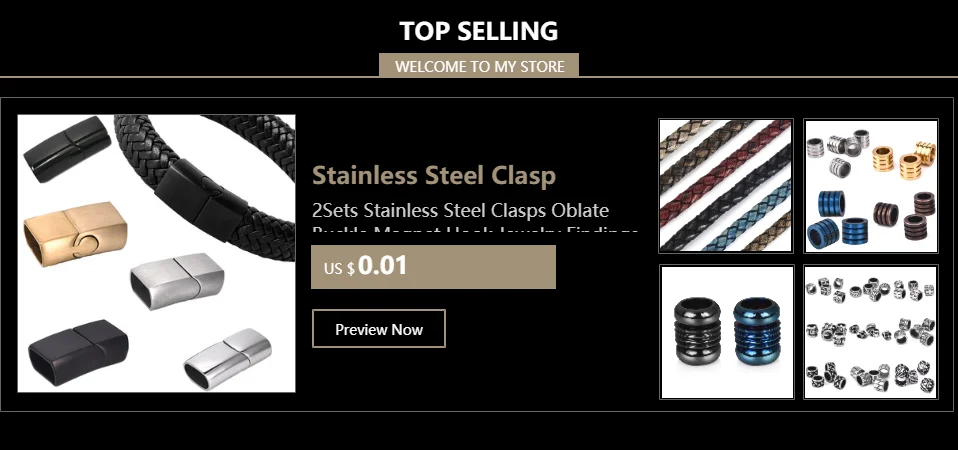The image size is (958, 450).
Task: Click the Preview Now button
Action: point(379,328)
